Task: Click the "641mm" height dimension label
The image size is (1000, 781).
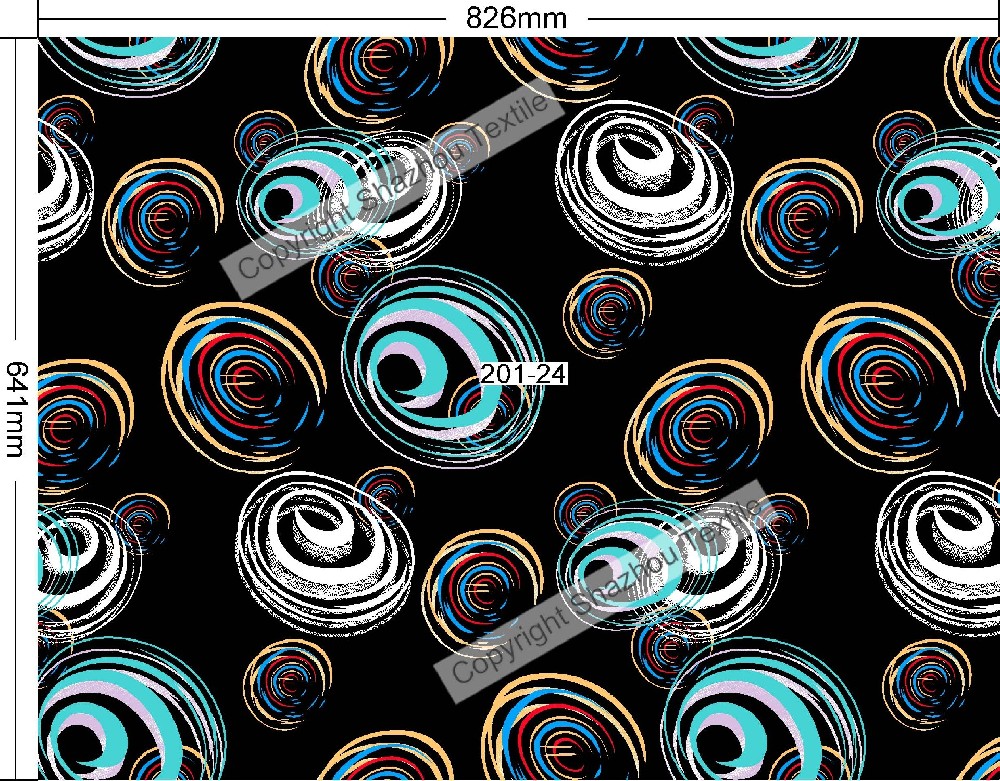Action: (17, 409)
